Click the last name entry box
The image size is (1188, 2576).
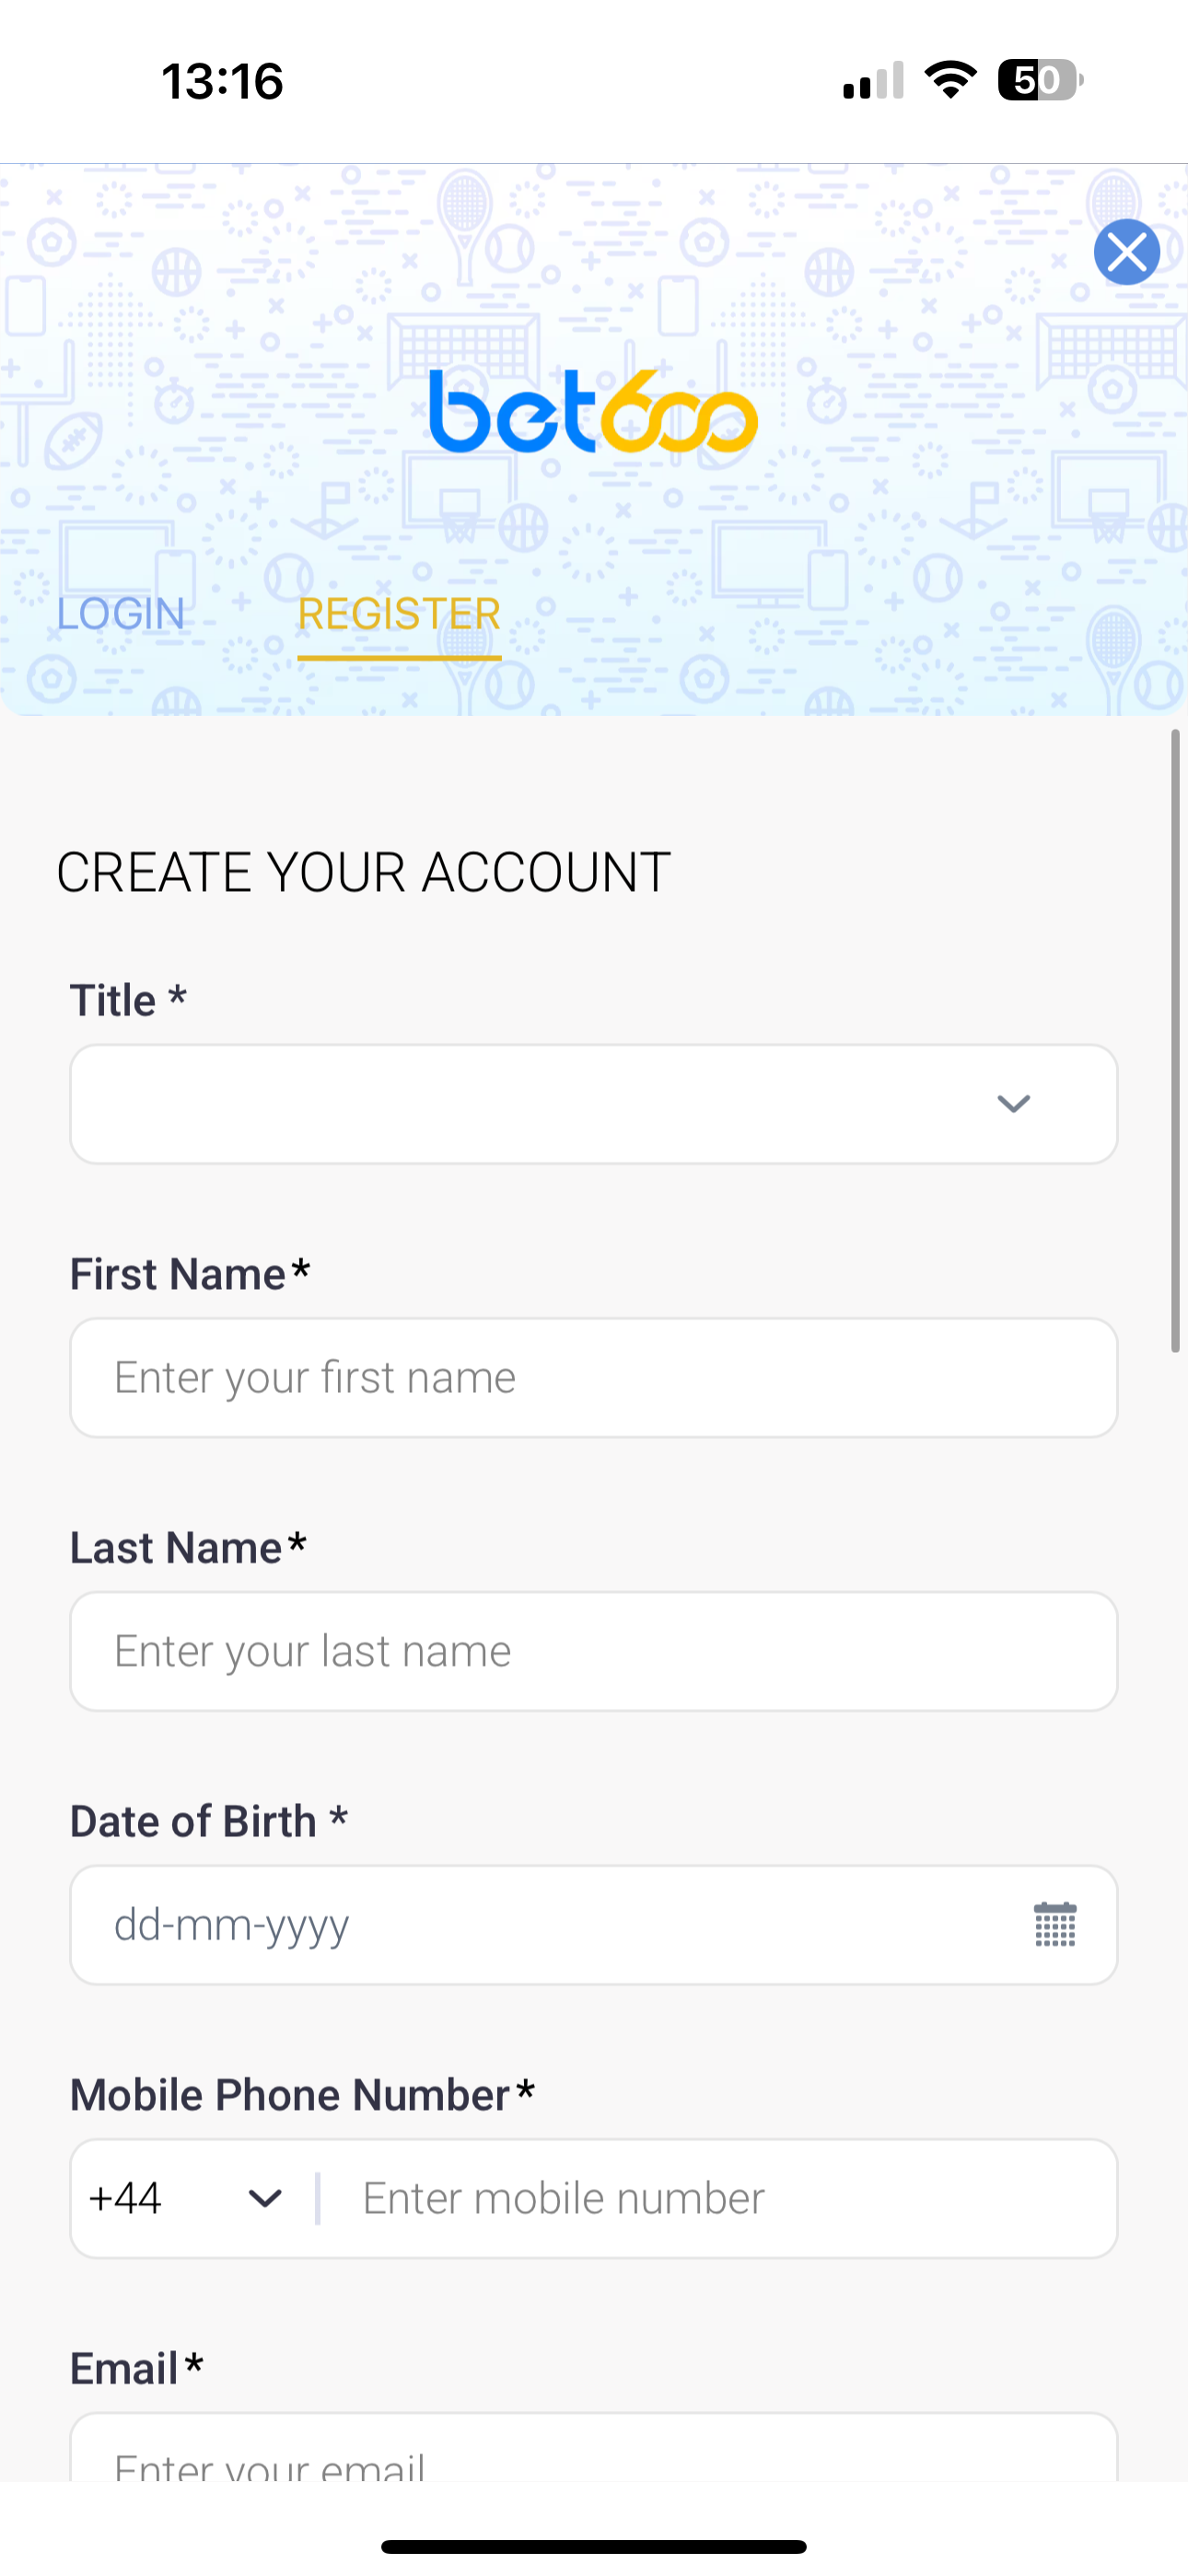594,1650
